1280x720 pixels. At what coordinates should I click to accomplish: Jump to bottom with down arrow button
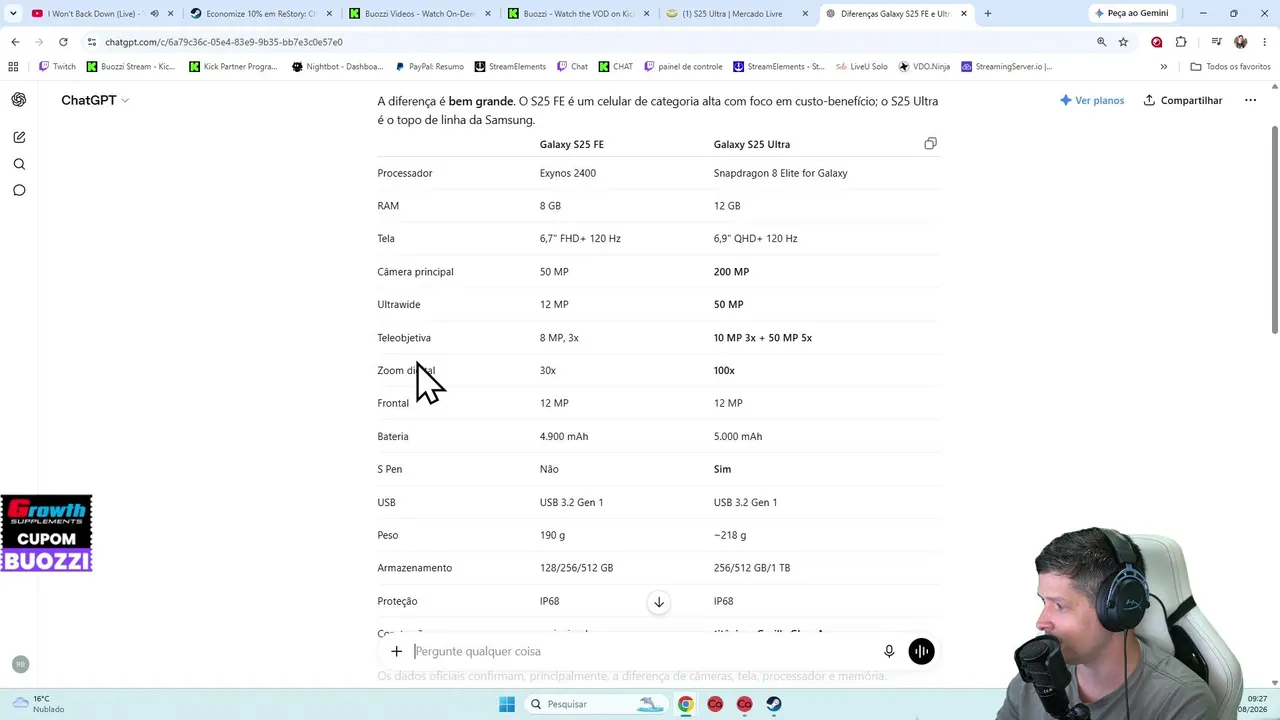(x=659, y=602)
